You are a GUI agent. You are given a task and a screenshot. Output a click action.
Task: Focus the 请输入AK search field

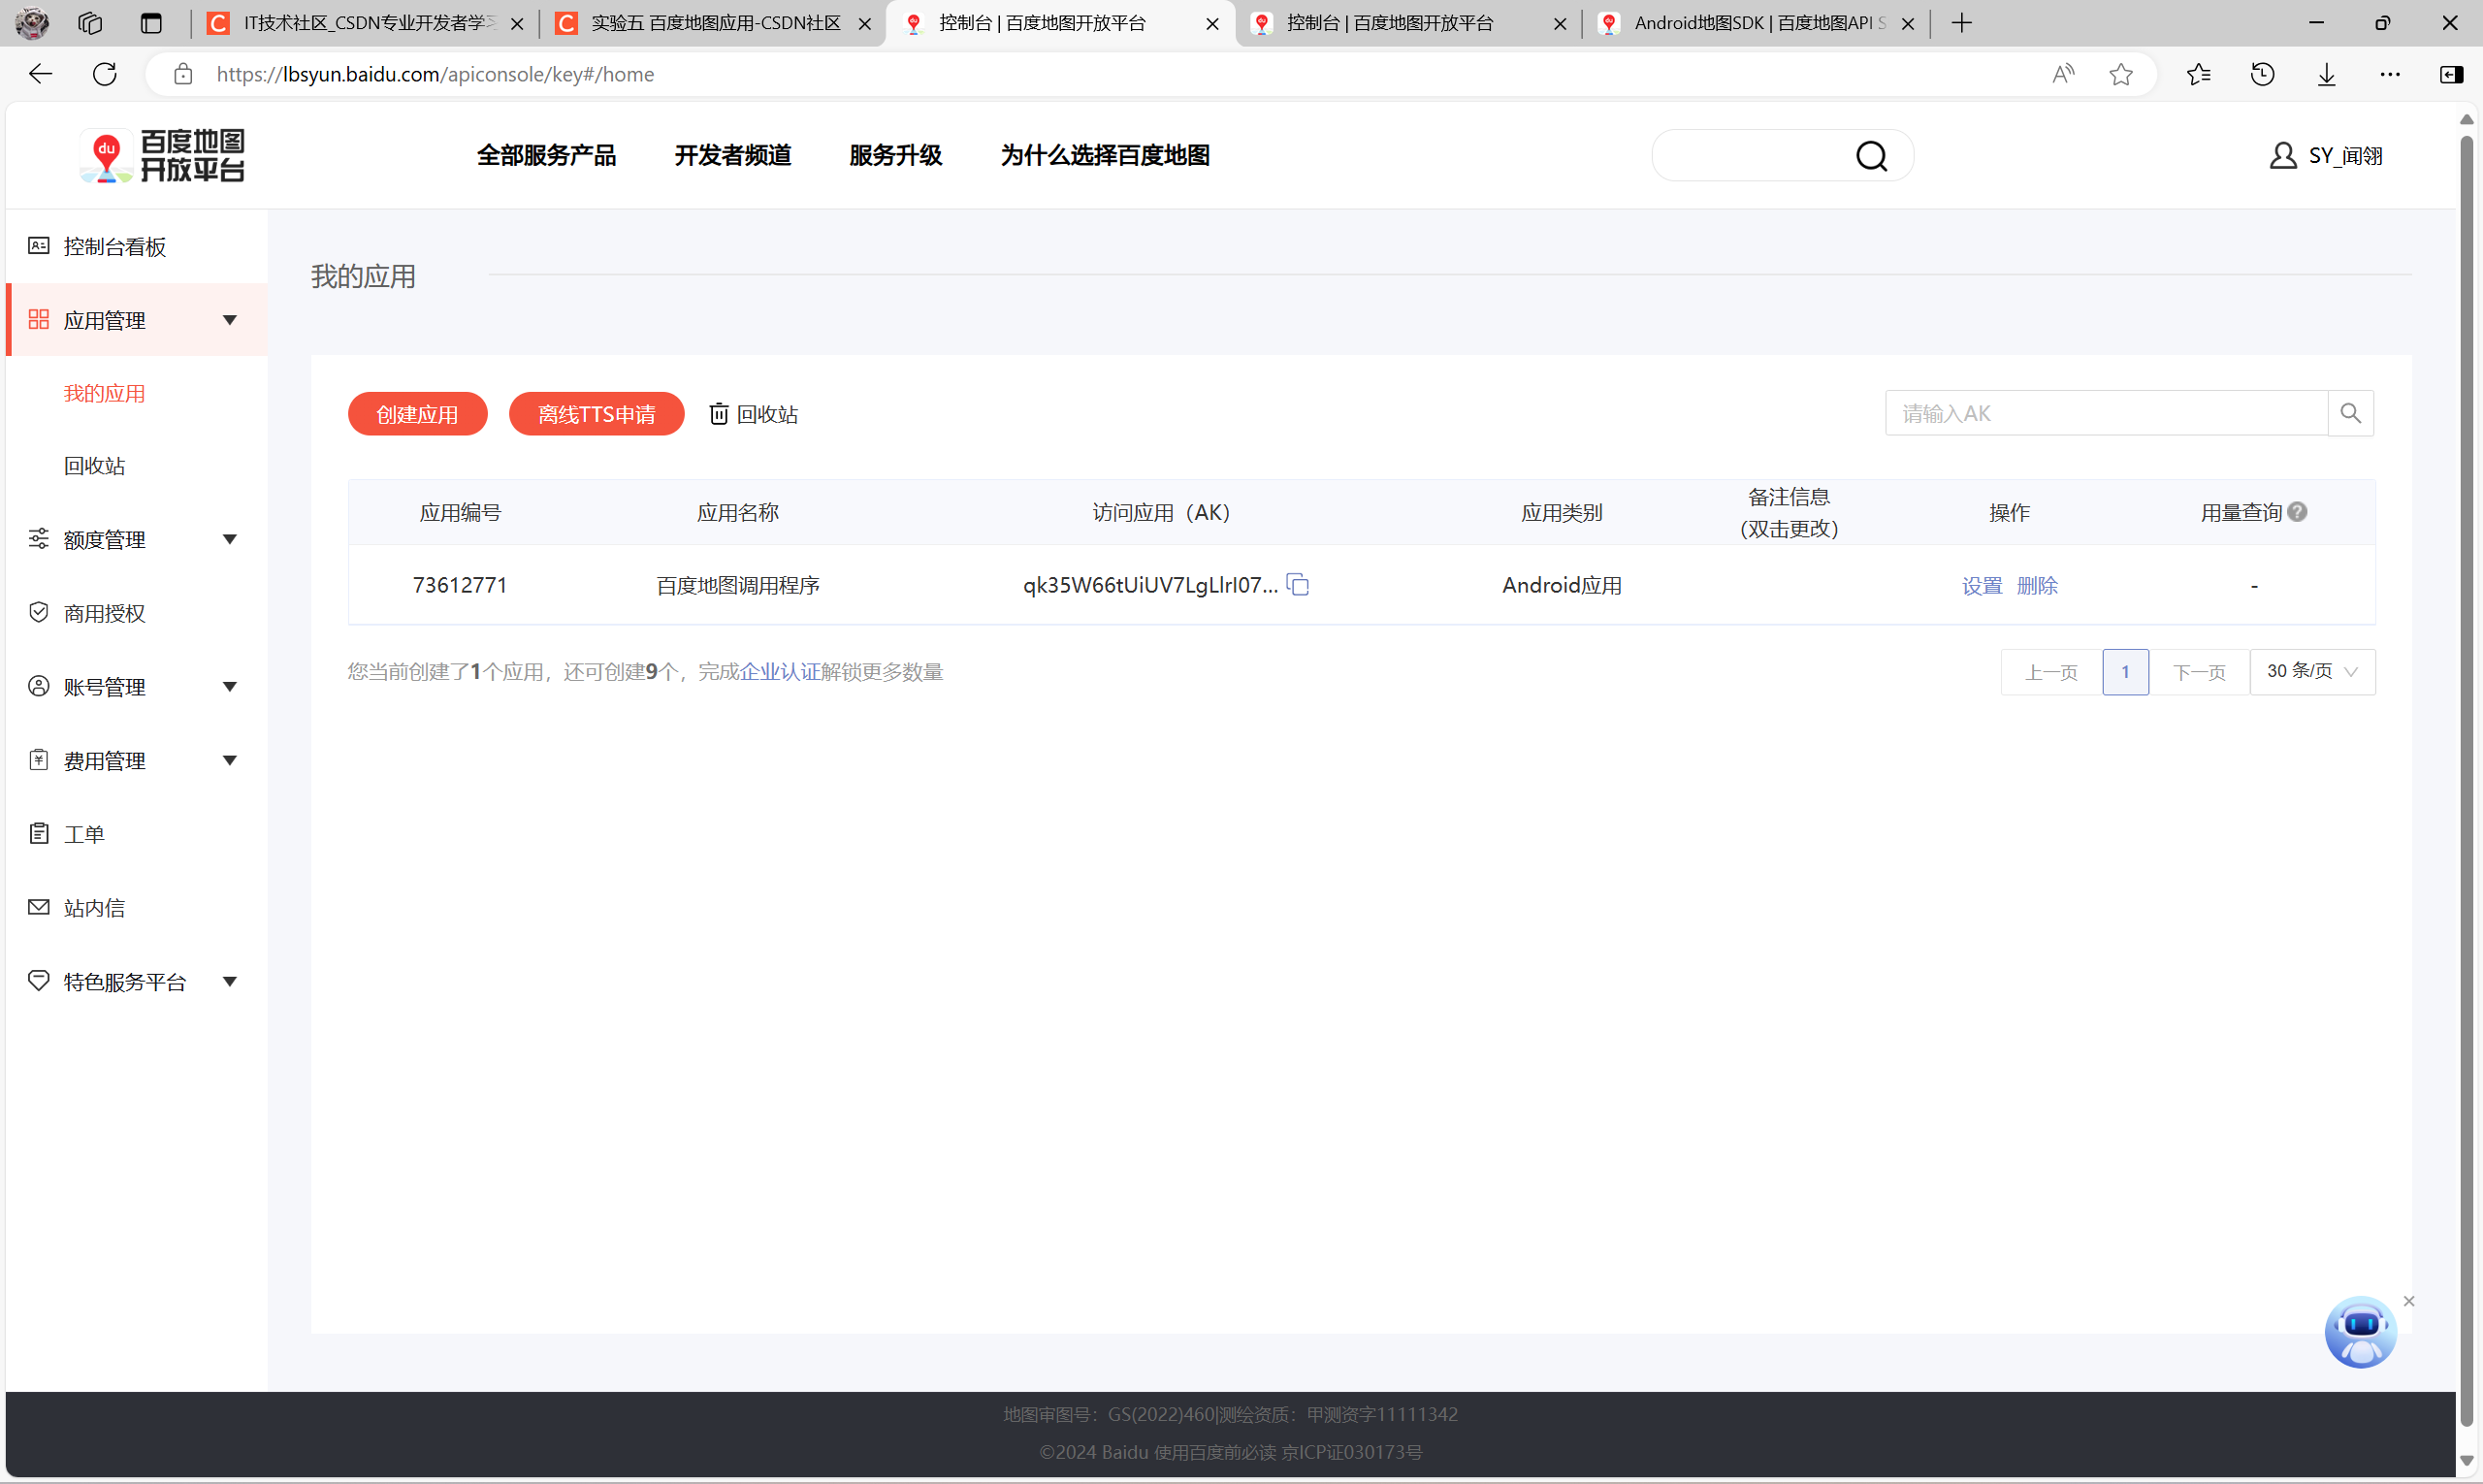(2105, 413)
